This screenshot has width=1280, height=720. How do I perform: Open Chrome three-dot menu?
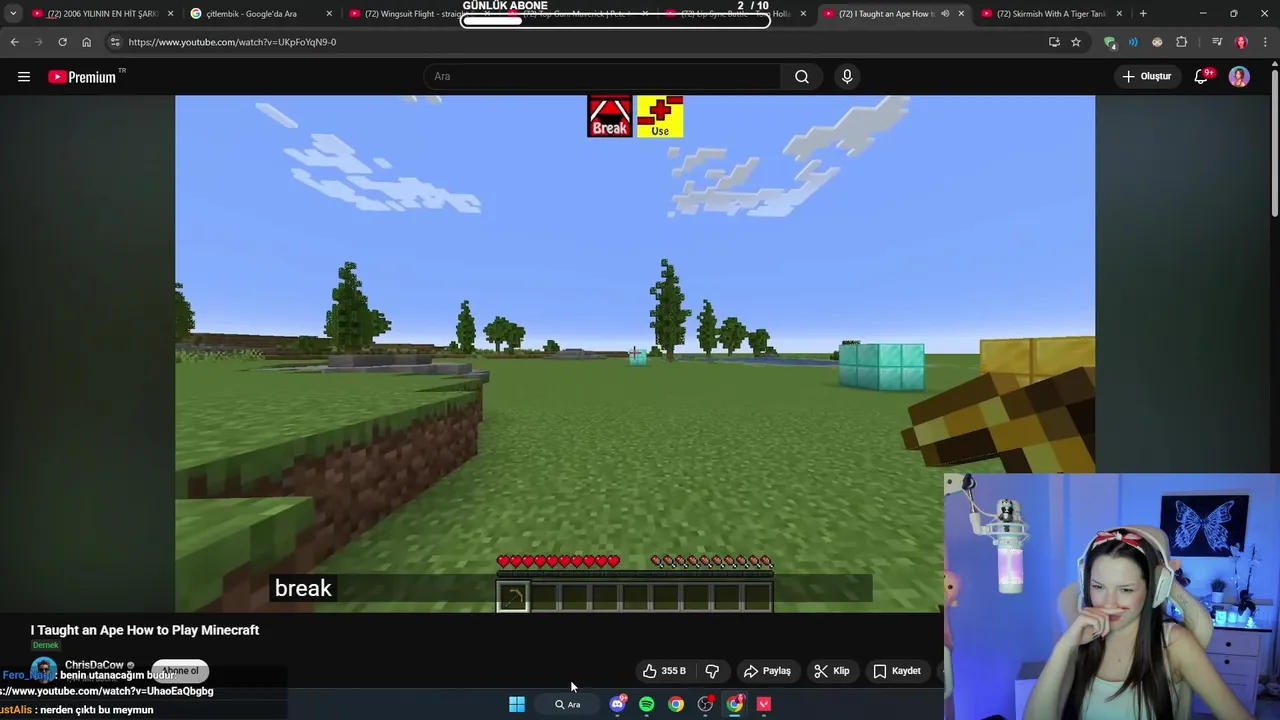(x=1266, y=42)
